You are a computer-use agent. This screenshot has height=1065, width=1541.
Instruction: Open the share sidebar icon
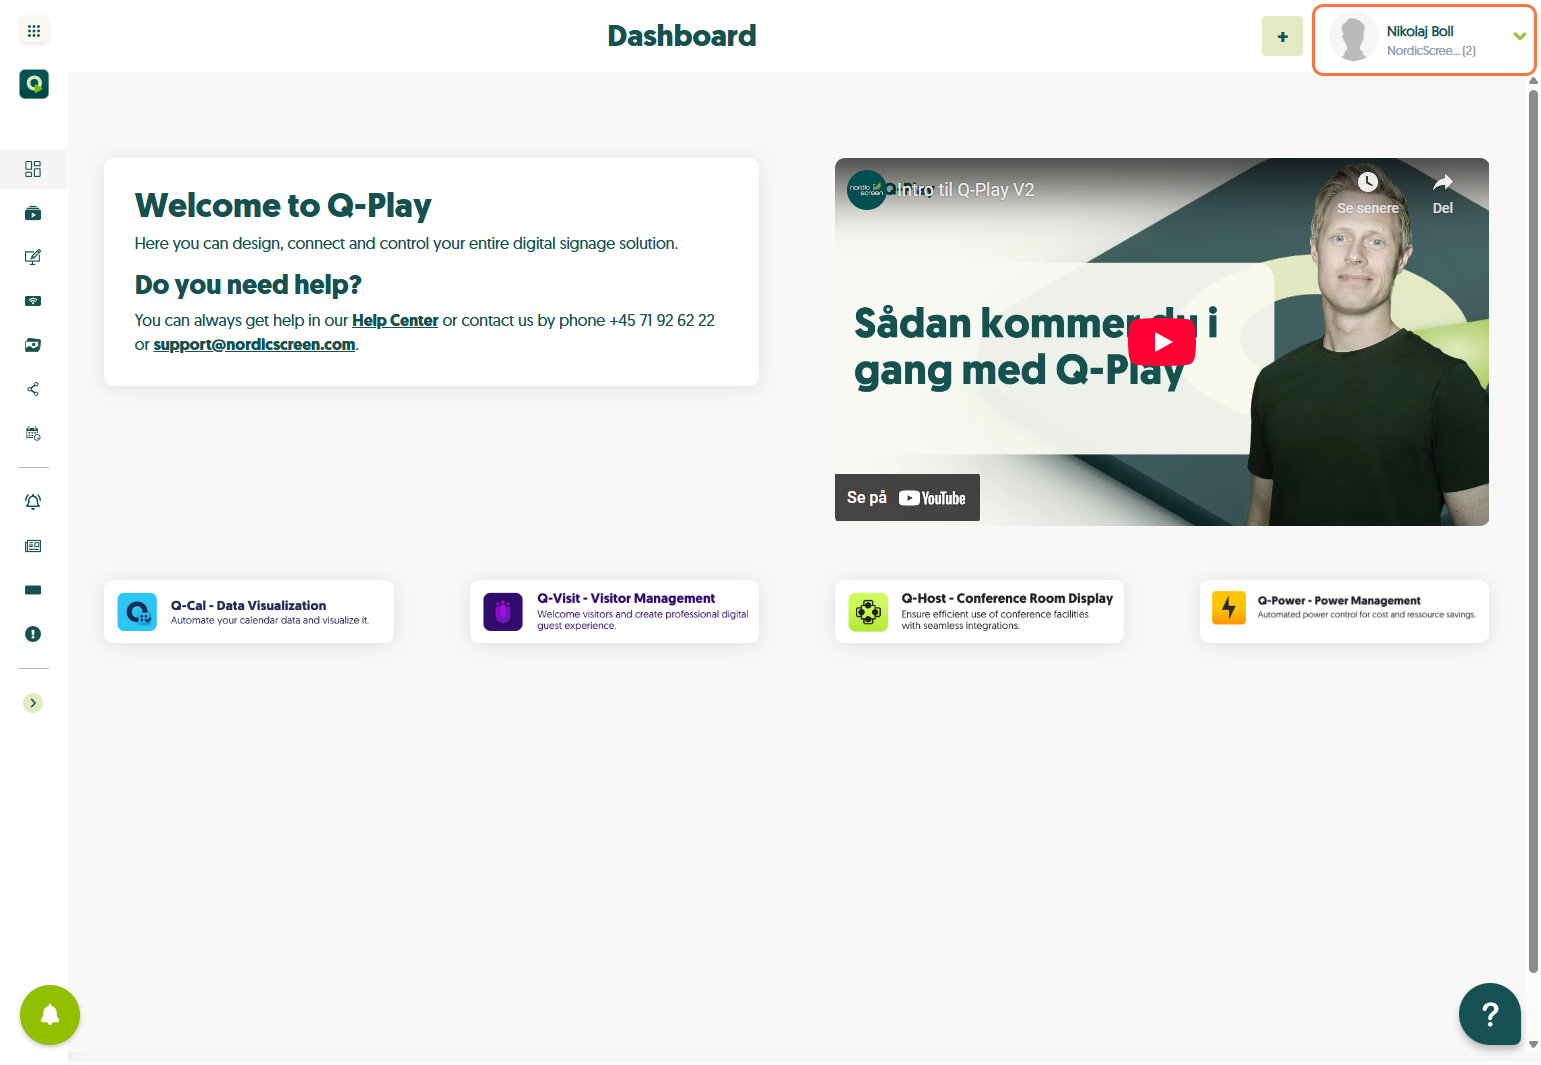point(33,389)
